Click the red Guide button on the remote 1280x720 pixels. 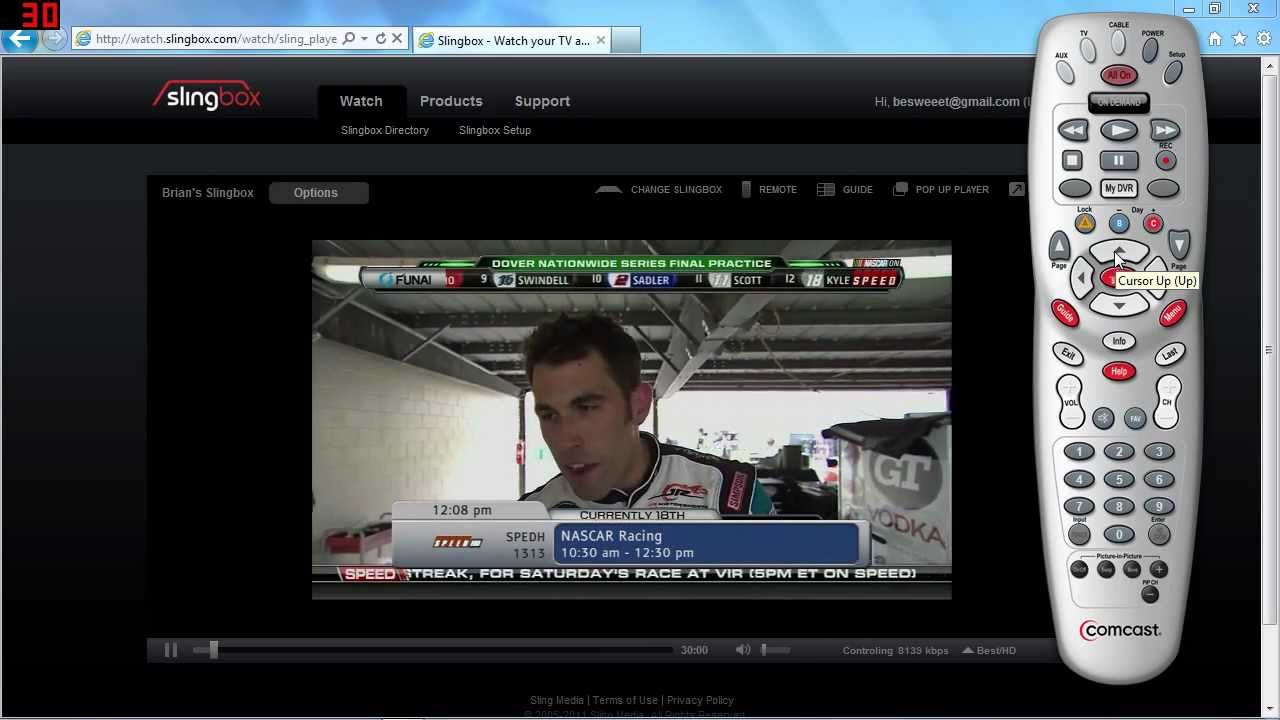(1065, 314)
